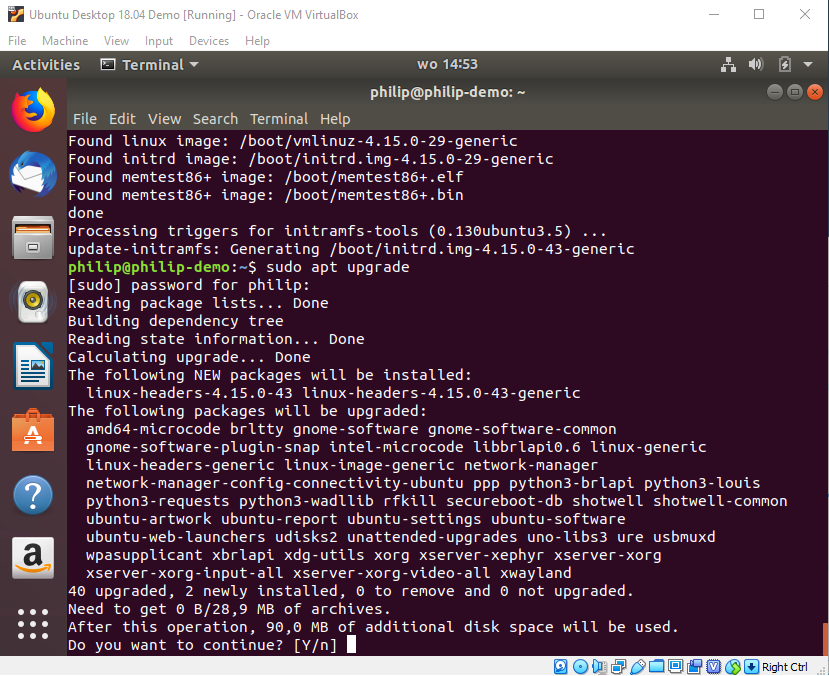Click the Right Ctrl host key label
Viewport: 829px width, 676px height.
pos(785,667)
